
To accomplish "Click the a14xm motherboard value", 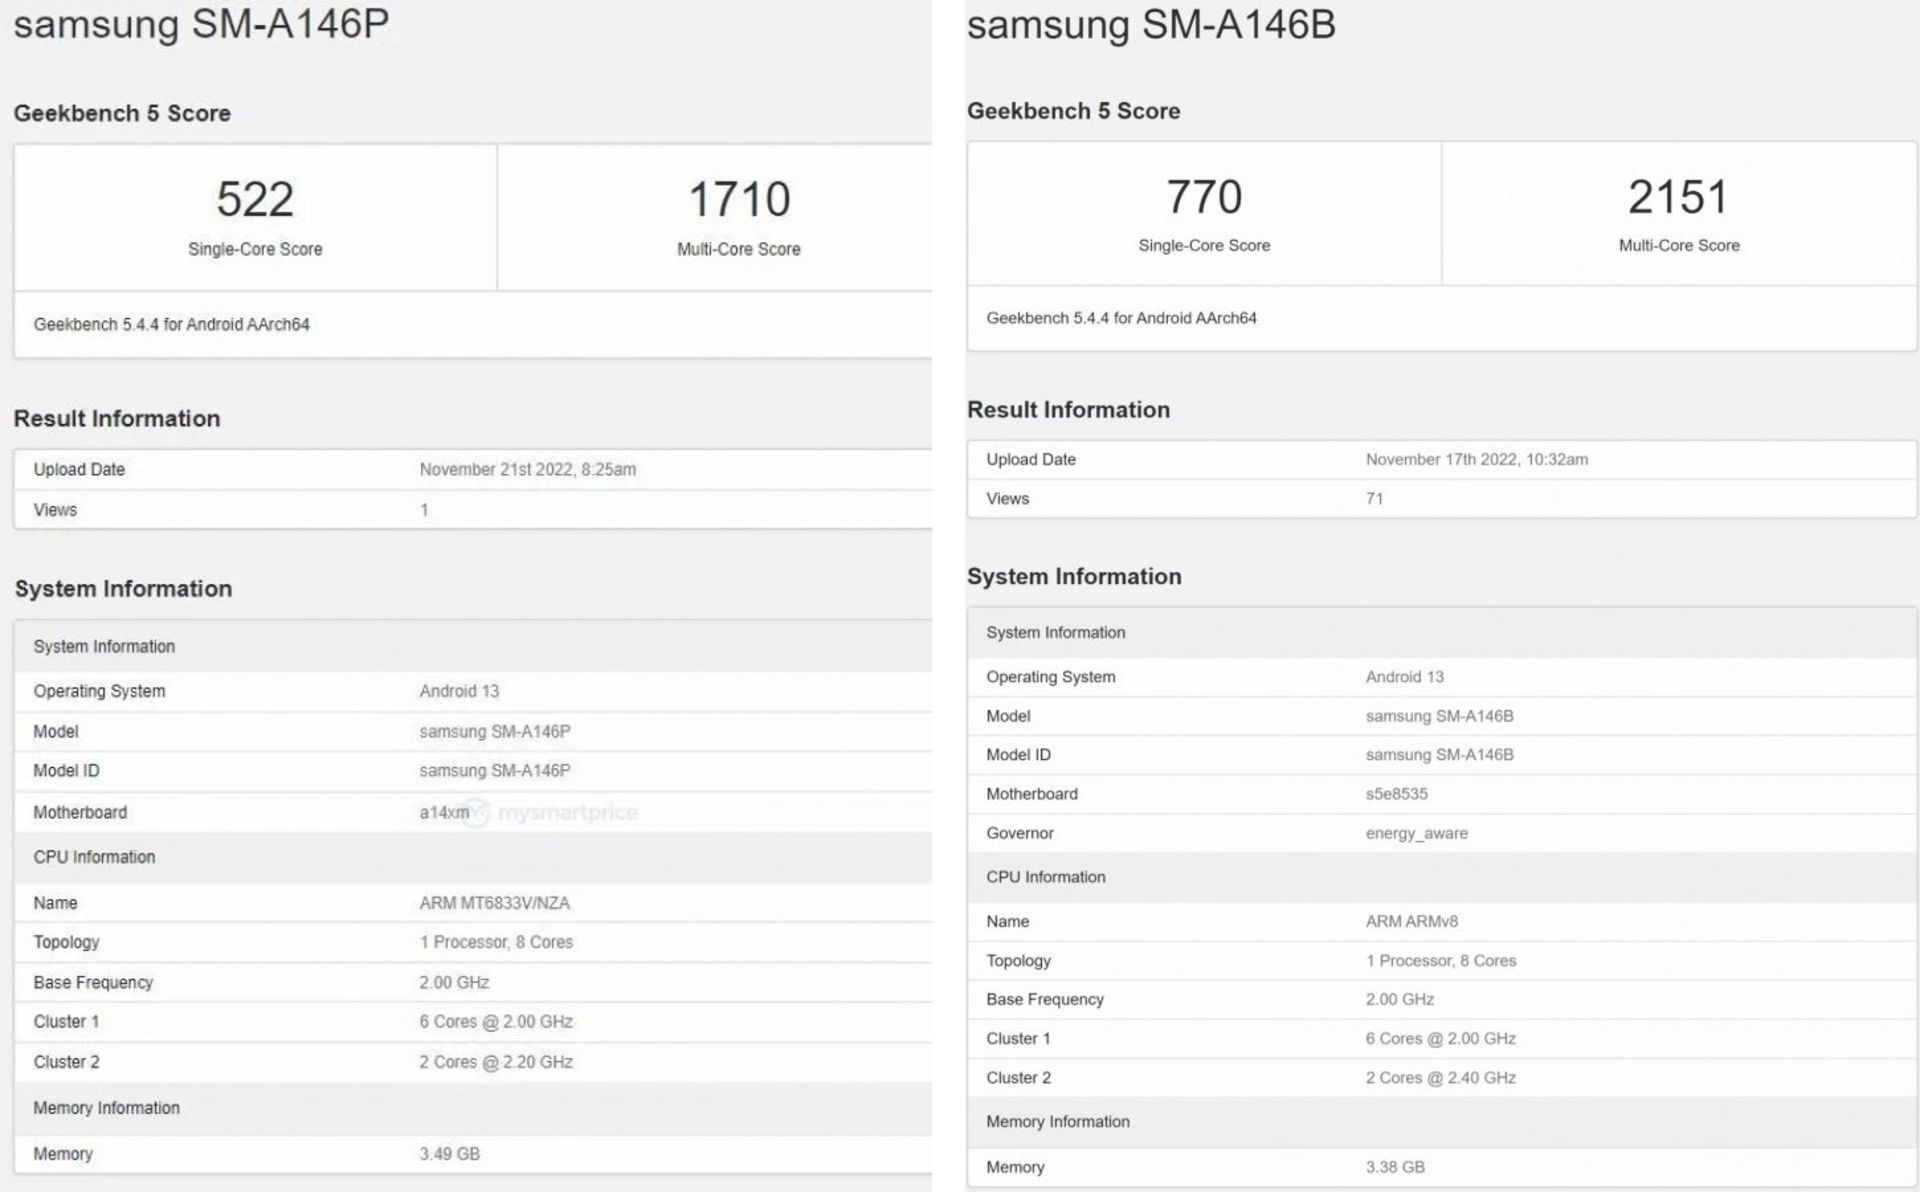I will [x=443, y=812].
